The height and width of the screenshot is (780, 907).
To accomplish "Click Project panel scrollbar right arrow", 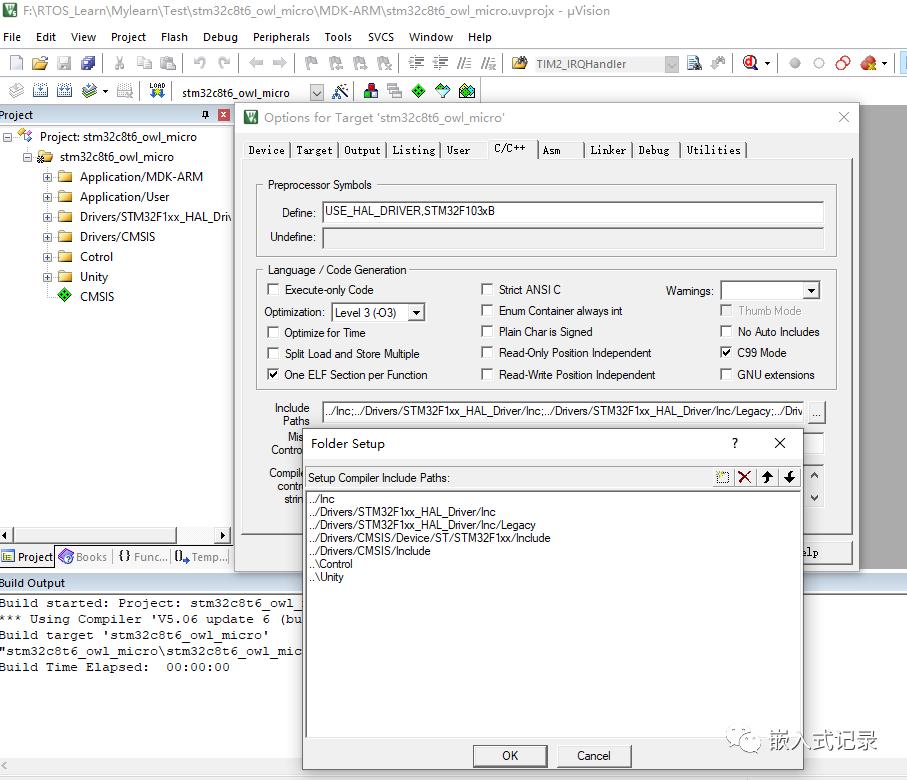I will 223,536.
